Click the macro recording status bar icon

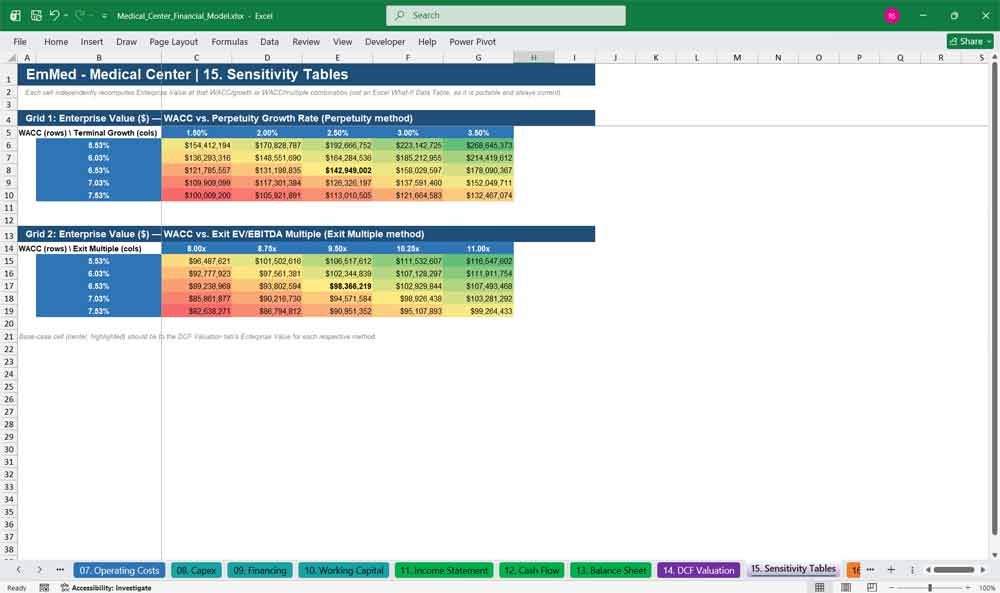coord(44,587)
